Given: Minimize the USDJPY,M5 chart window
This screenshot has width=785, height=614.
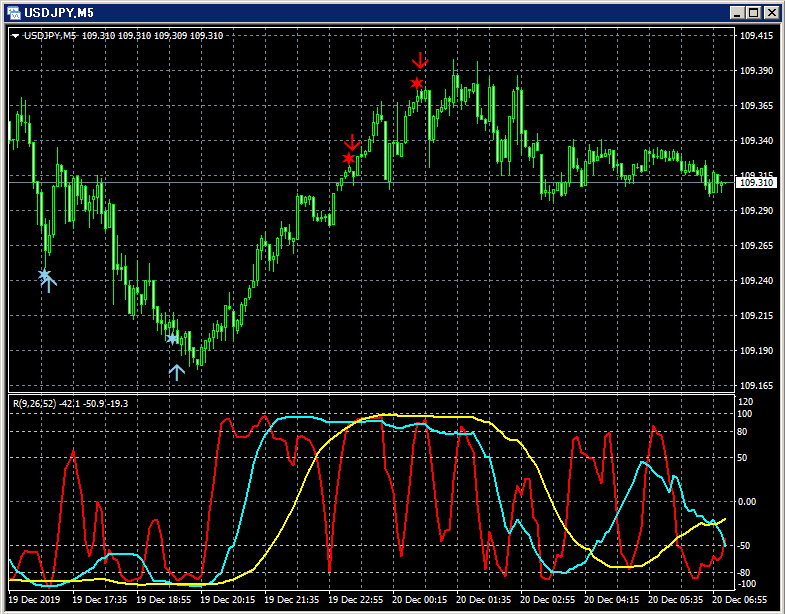Looking at the screenshot, I should (737, 13).
